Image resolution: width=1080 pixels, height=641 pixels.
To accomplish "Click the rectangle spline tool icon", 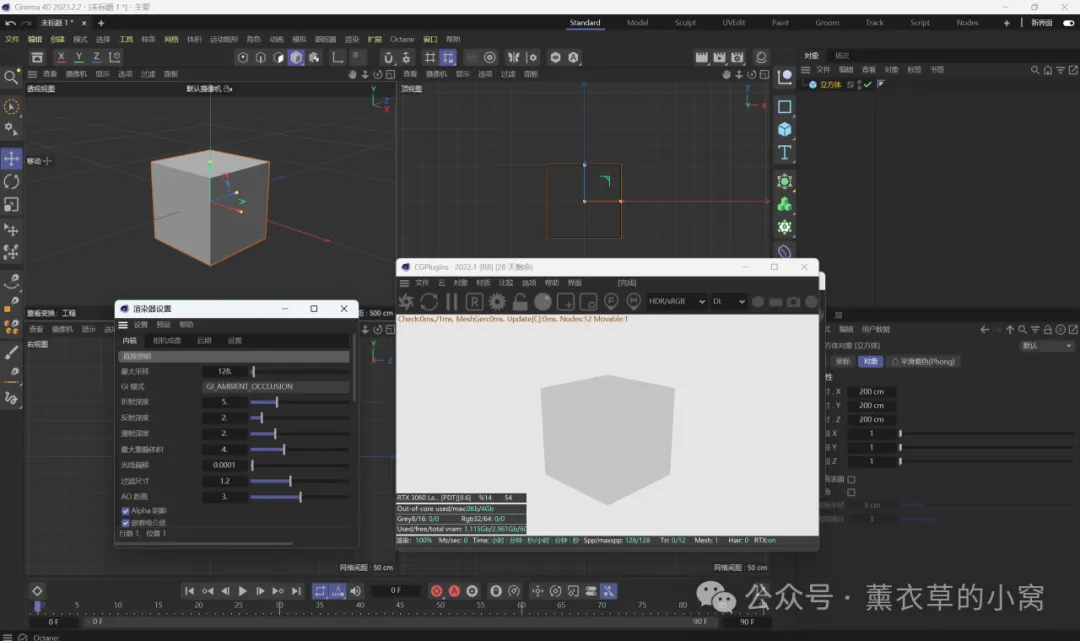I will 785,107.
